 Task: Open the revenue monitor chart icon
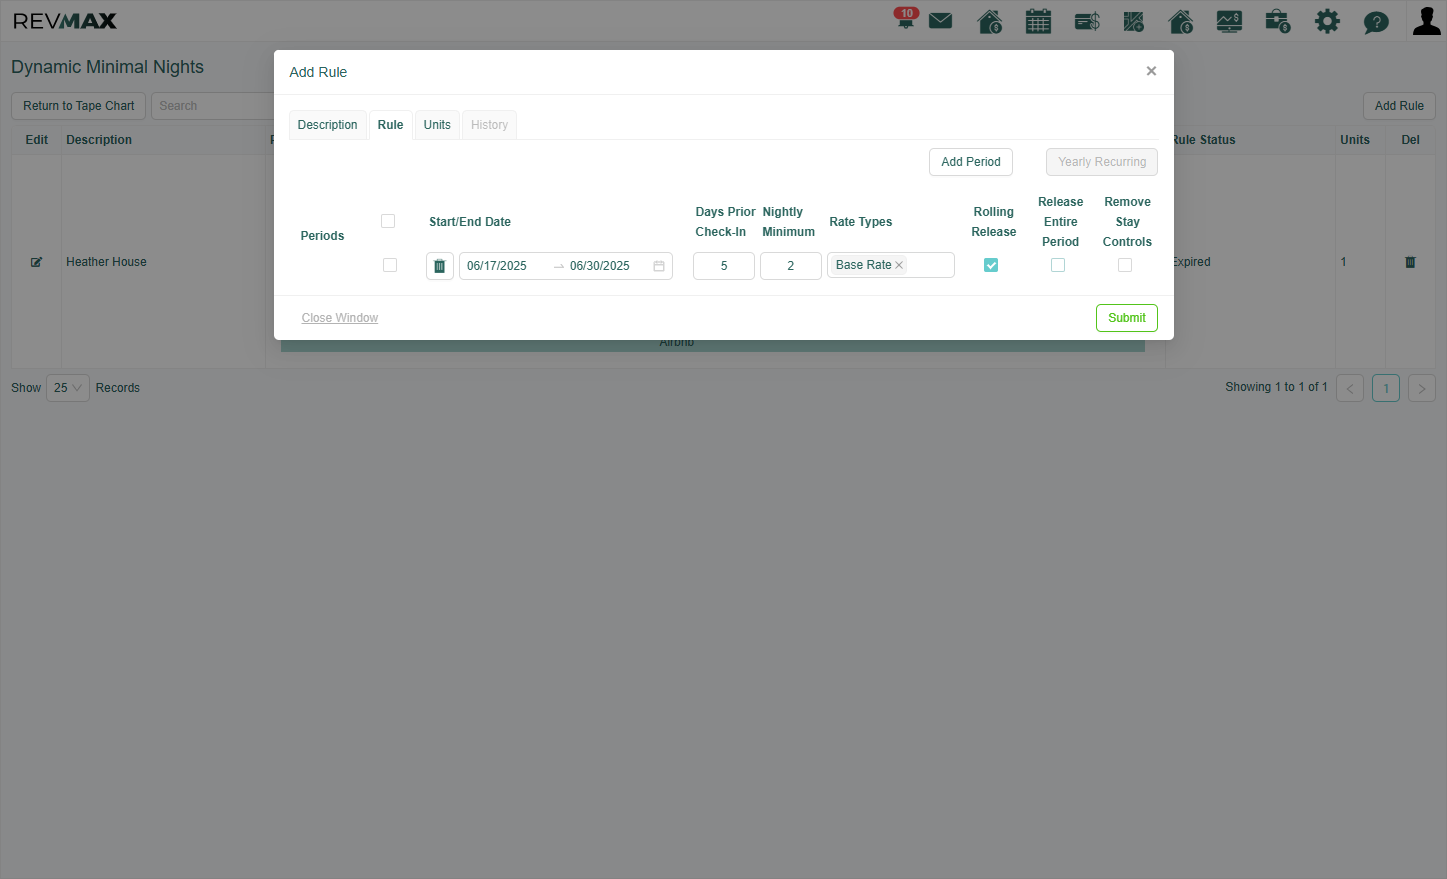click(1229, 21)
